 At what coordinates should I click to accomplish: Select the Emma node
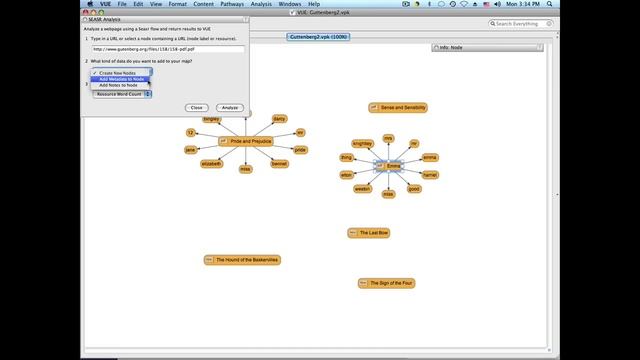pyautogui.click(x=389, y=166)
